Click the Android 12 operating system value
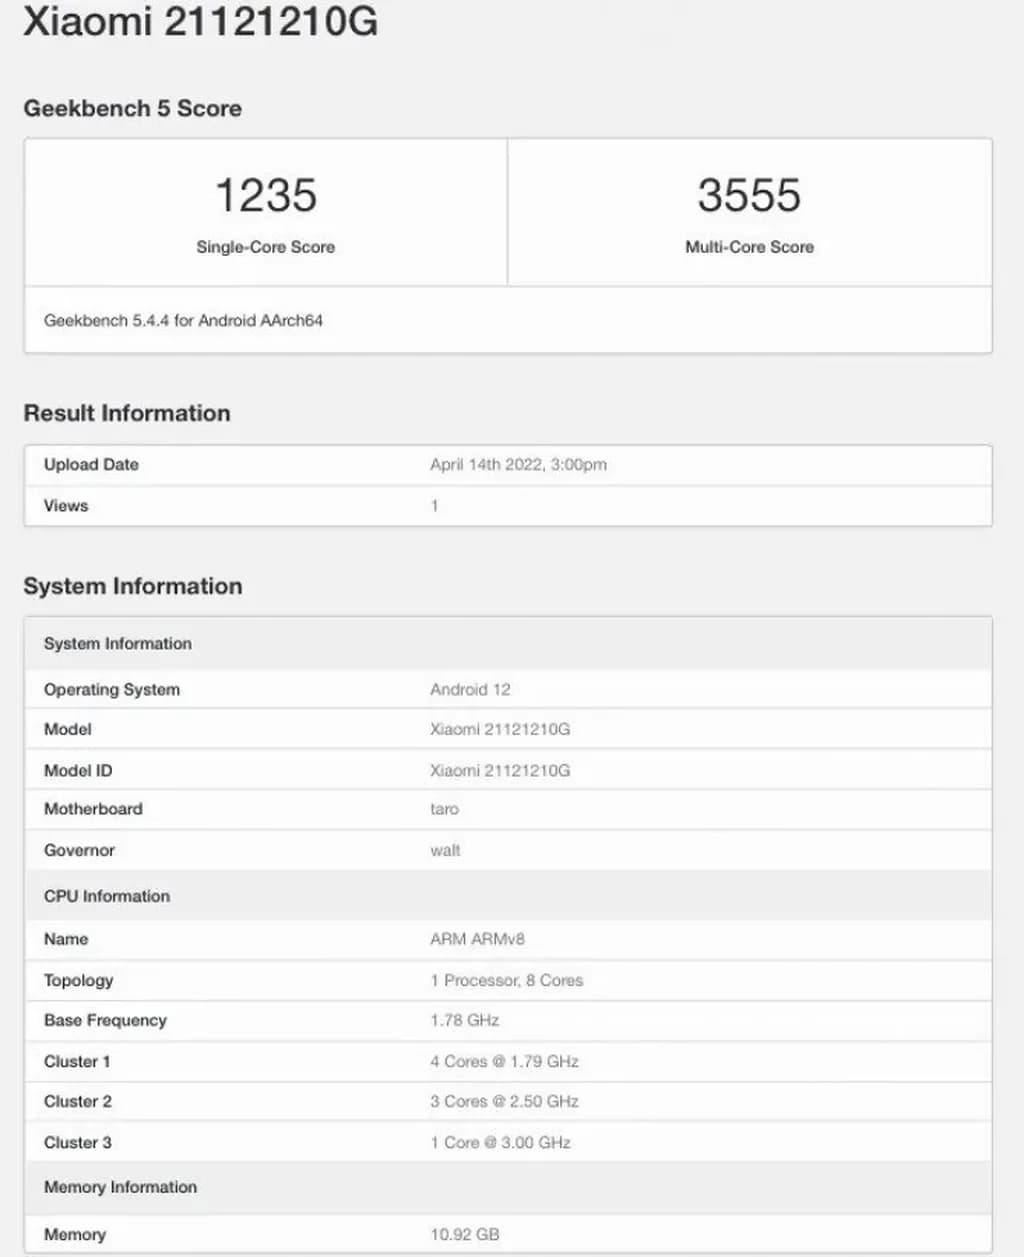The height and width of the screenshot is (1257, 1024). (470, 690)
